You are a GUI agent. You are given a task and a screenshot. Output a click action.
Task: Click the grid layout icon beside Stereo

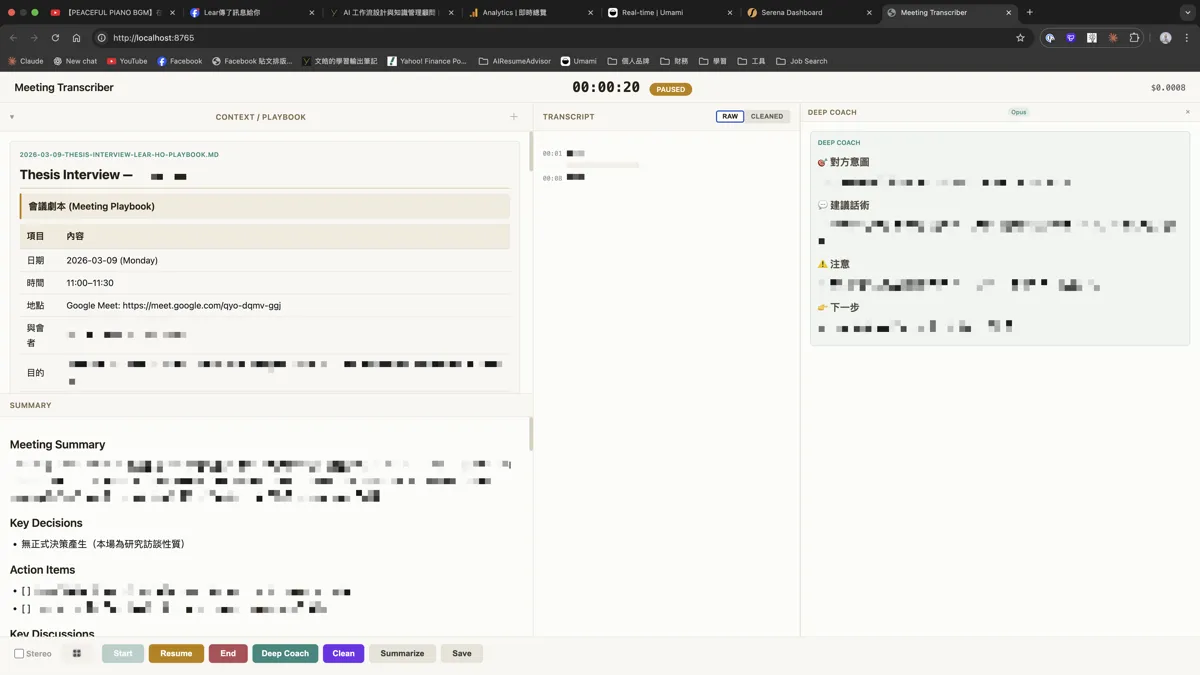tap(76, 653)
